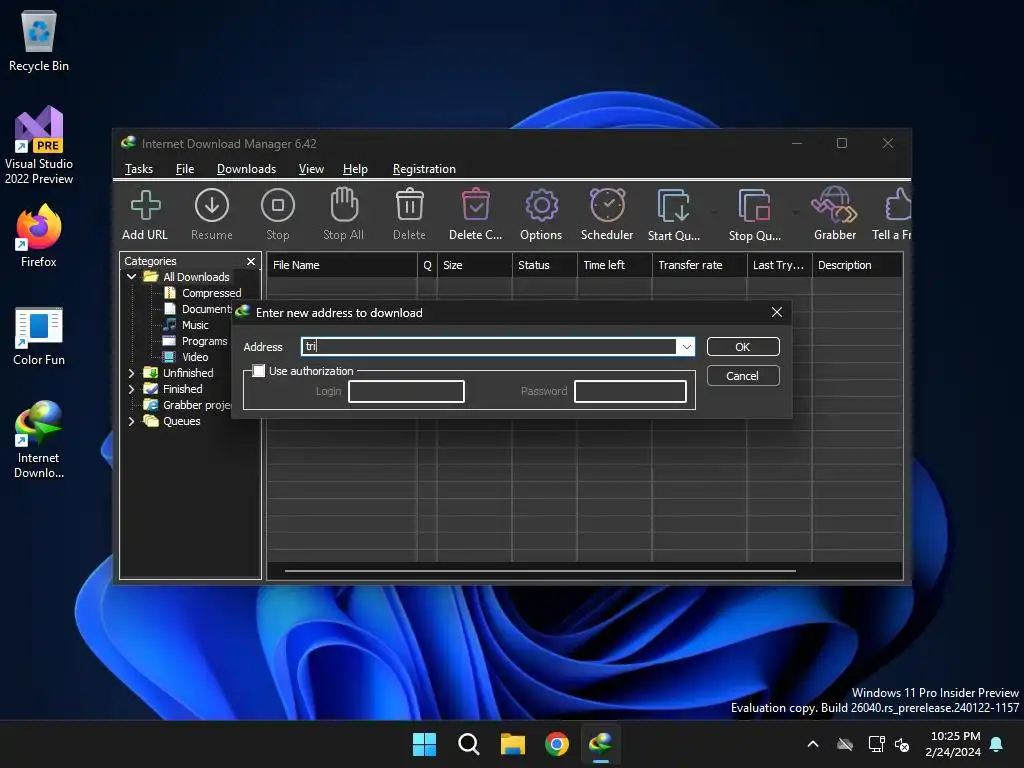Open Google Chrome from the taskbar
This screenshot has width=1024, height=768.
557,744
